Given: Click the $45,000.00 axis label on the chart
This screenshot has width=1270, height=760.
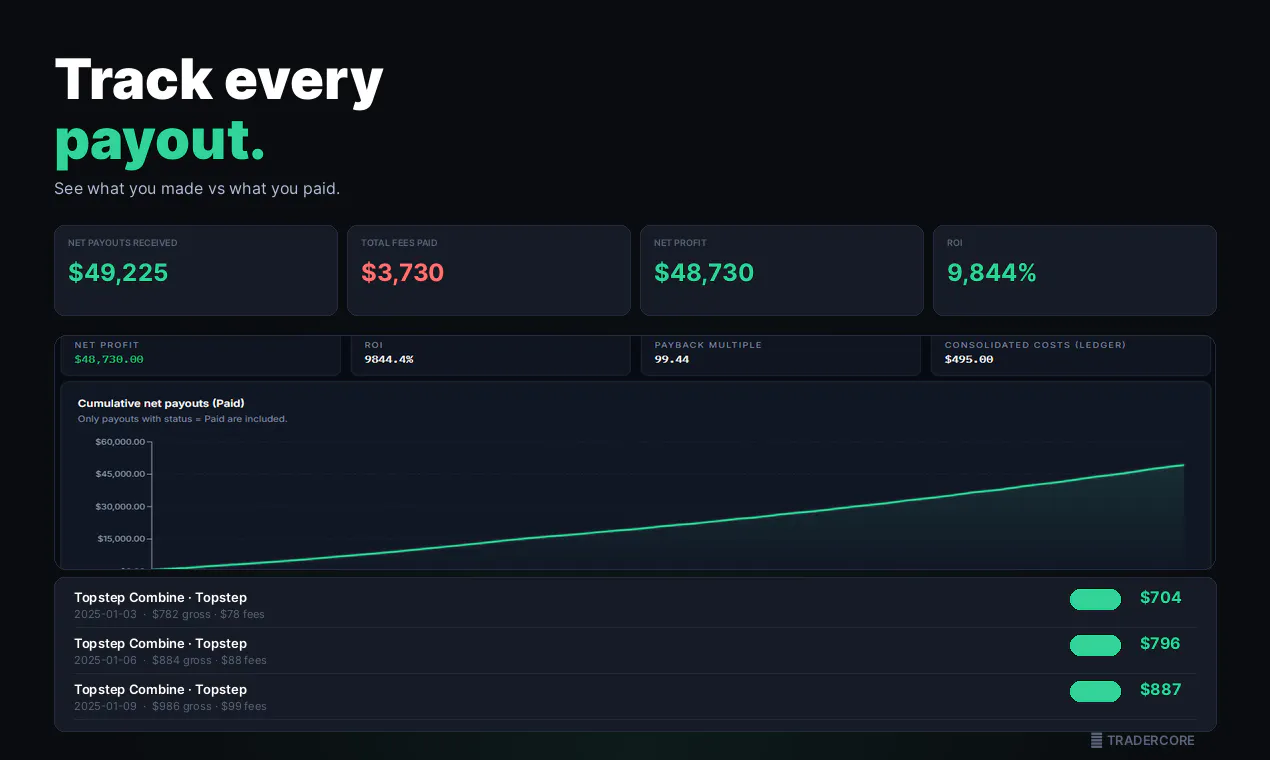Looking at the screenshot, I should [120, 474].
